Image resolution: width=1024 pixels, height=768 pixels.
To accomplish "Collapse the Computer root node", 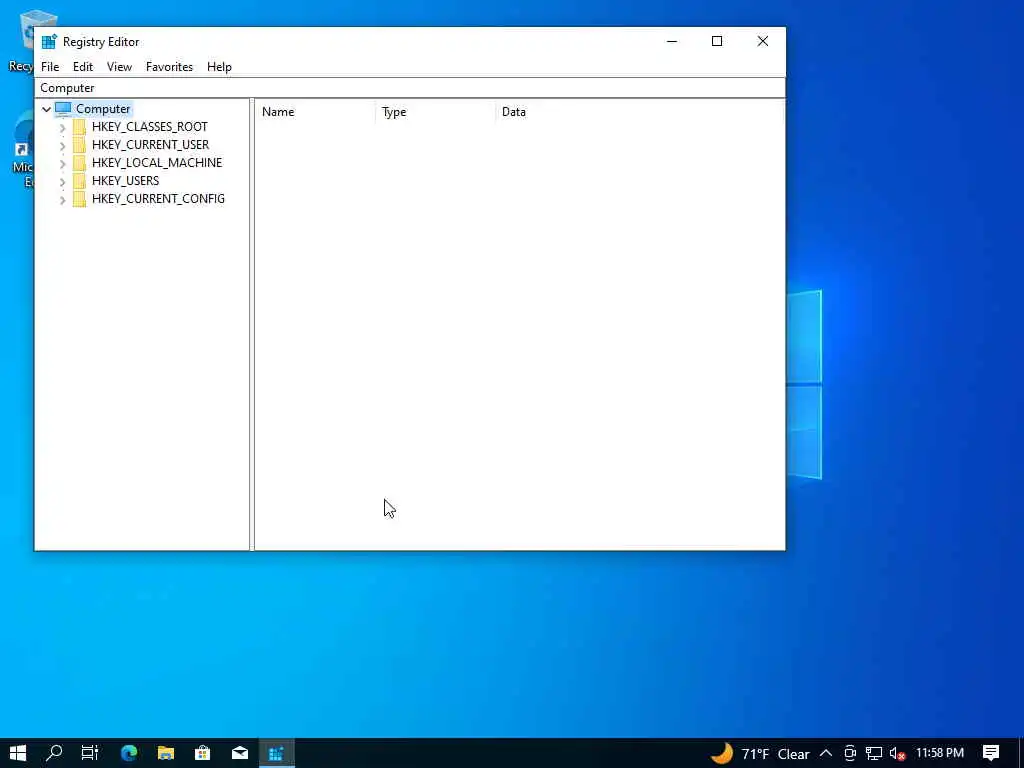I will click(46, 109).
